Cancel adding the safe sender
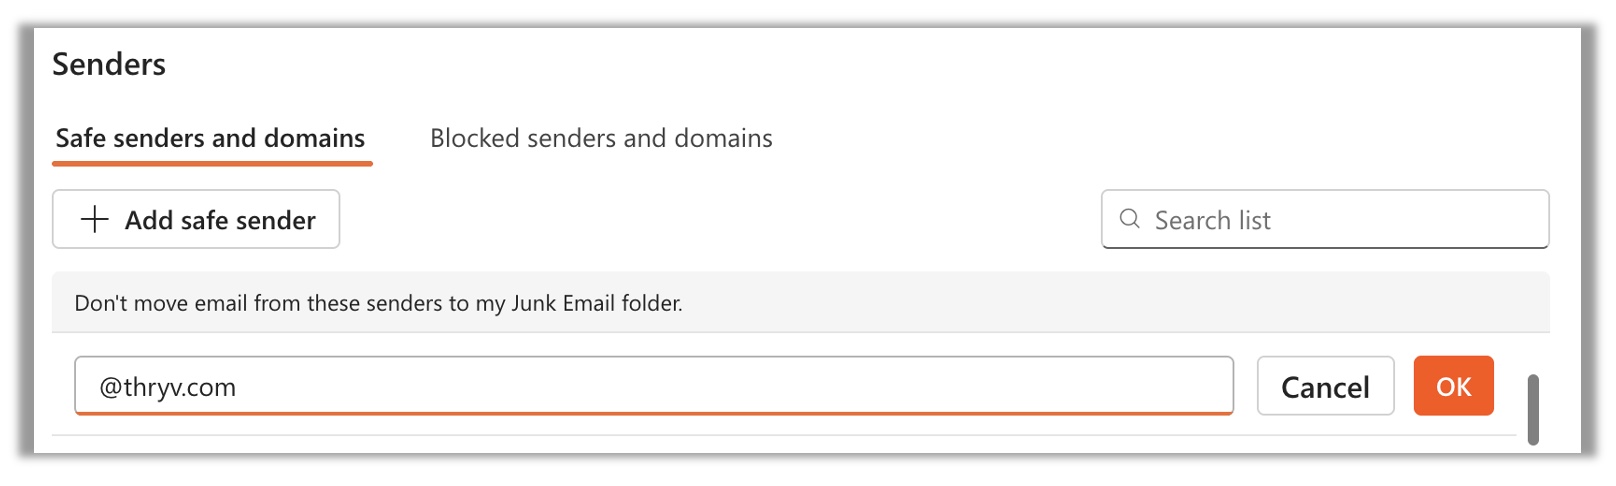Screen dimensions: 1616x486 click(1325, 386)
